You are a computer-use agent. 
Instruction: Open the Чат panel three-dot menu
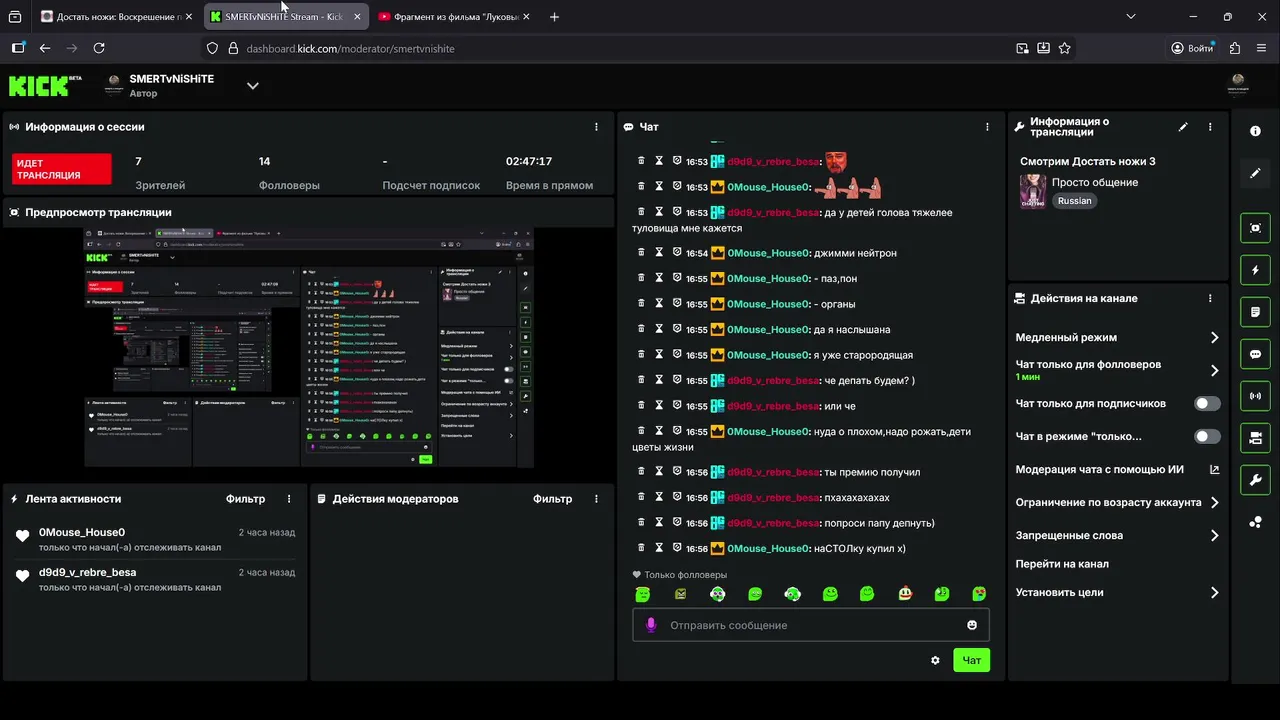pyautogui.click(x=987, y=127)
